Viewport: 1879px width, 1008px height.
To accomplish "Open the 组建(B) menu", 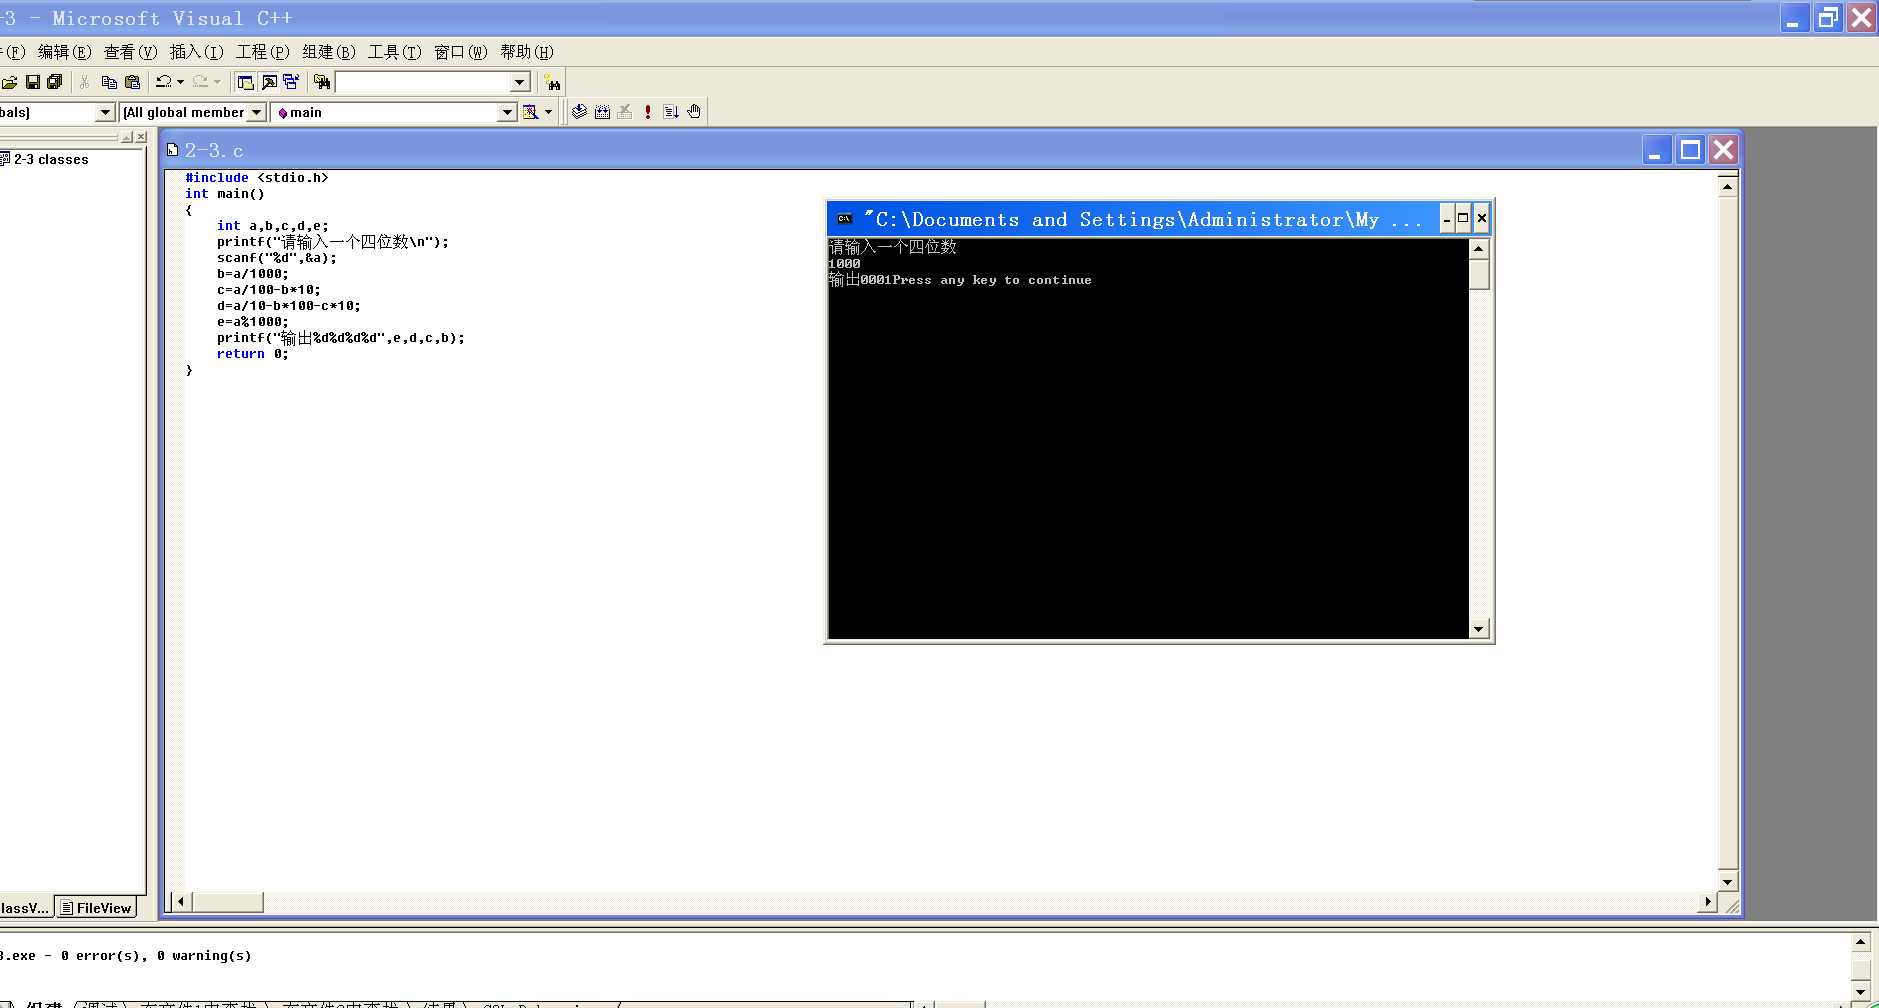I will pos(329,52).
